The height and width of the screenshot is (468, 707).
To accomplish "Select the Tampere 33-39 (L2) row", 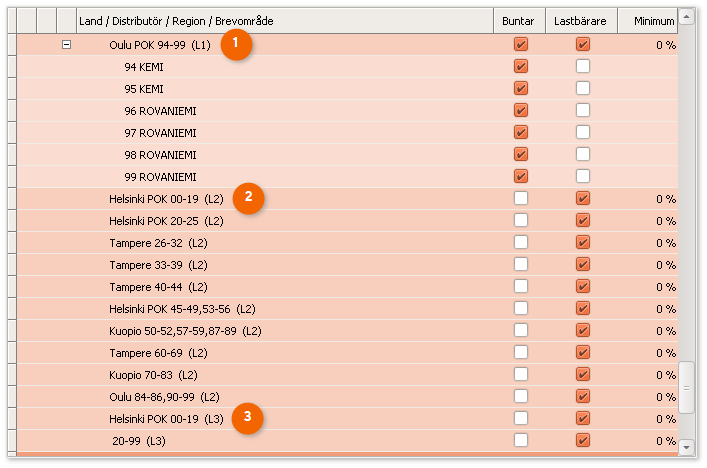I will click(347, 265).
